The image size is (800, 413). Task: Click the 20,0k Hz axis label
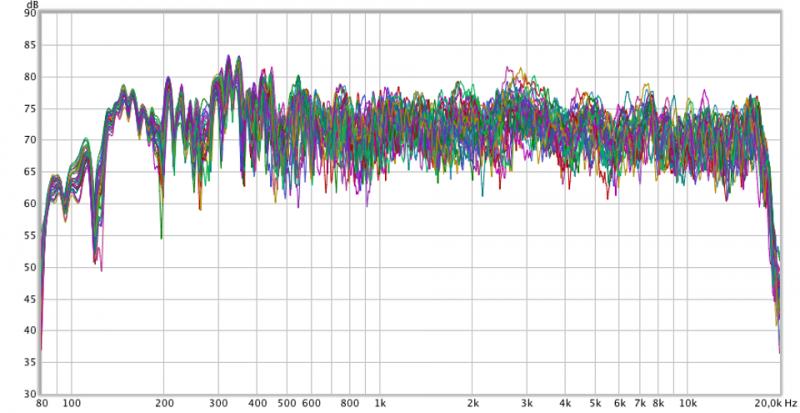point(776,403)
